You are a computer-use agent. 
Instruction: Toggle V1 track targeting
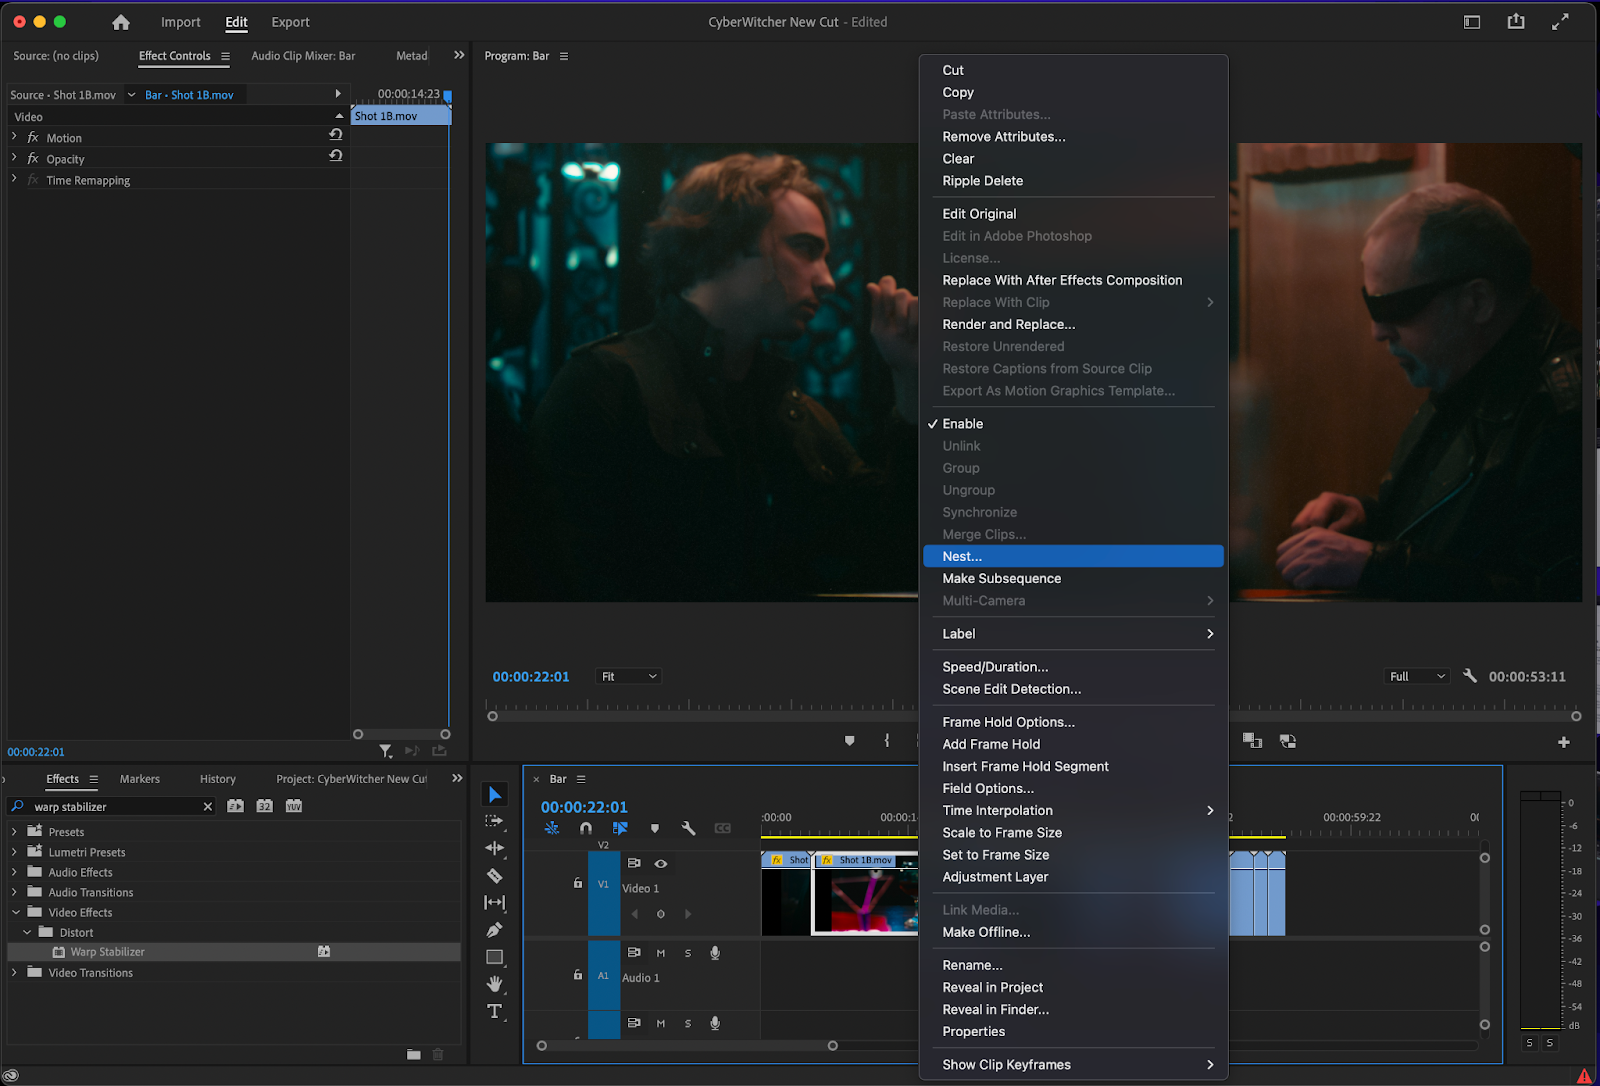[603, 884]
